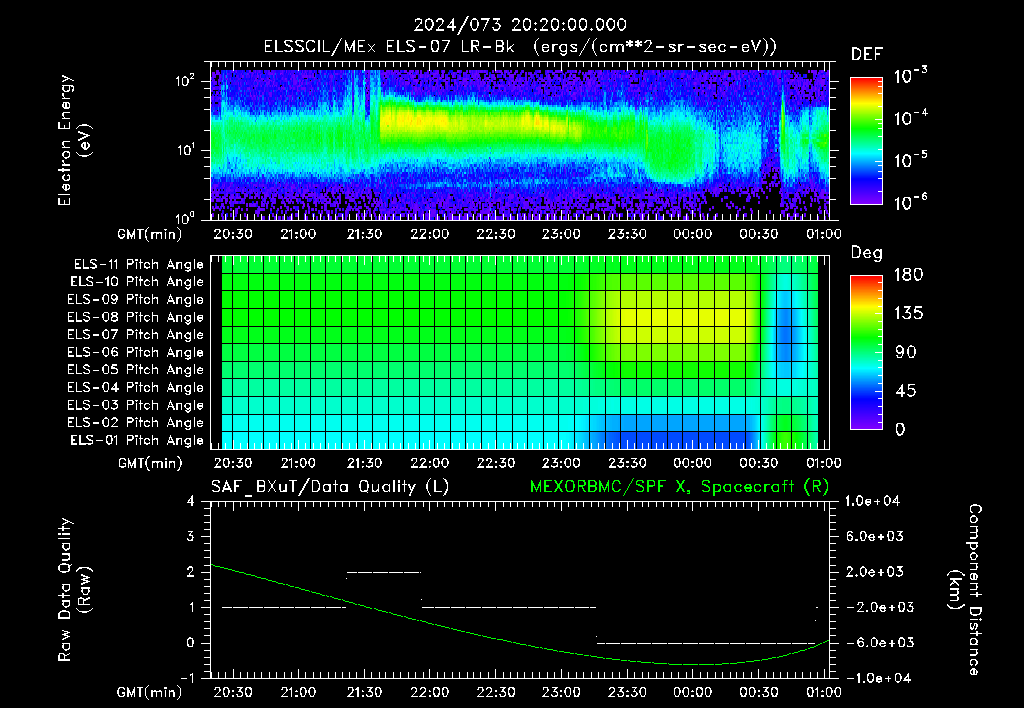Click the green MEXORBMC/SPF X, Spacecraft (R) label
This screenshot has width=1024, height=708.
(x=679, y=487)
